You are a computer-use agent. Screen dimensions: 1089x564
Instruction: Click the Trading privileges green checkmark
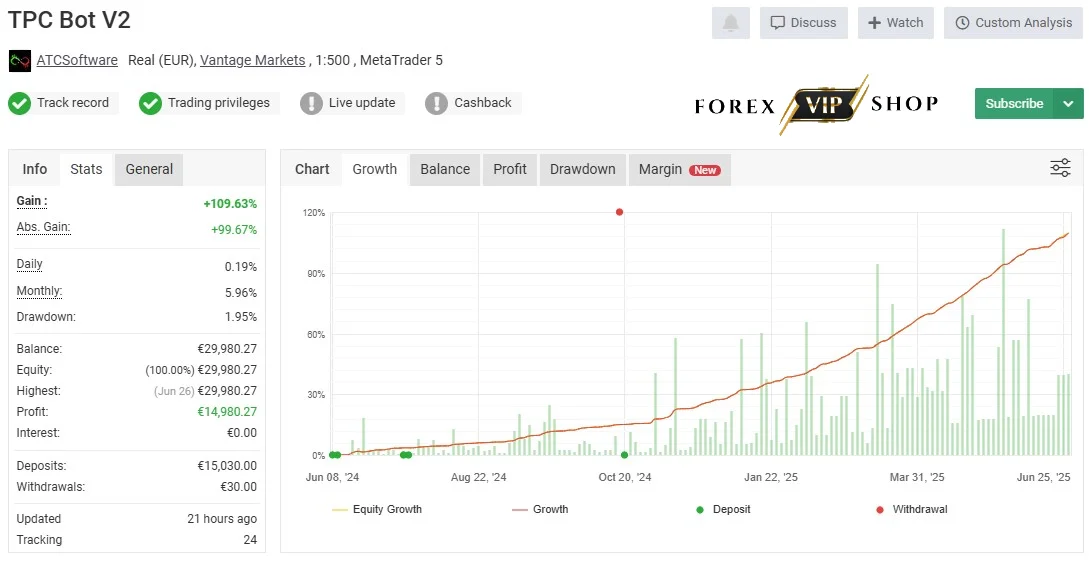point(150,103)
